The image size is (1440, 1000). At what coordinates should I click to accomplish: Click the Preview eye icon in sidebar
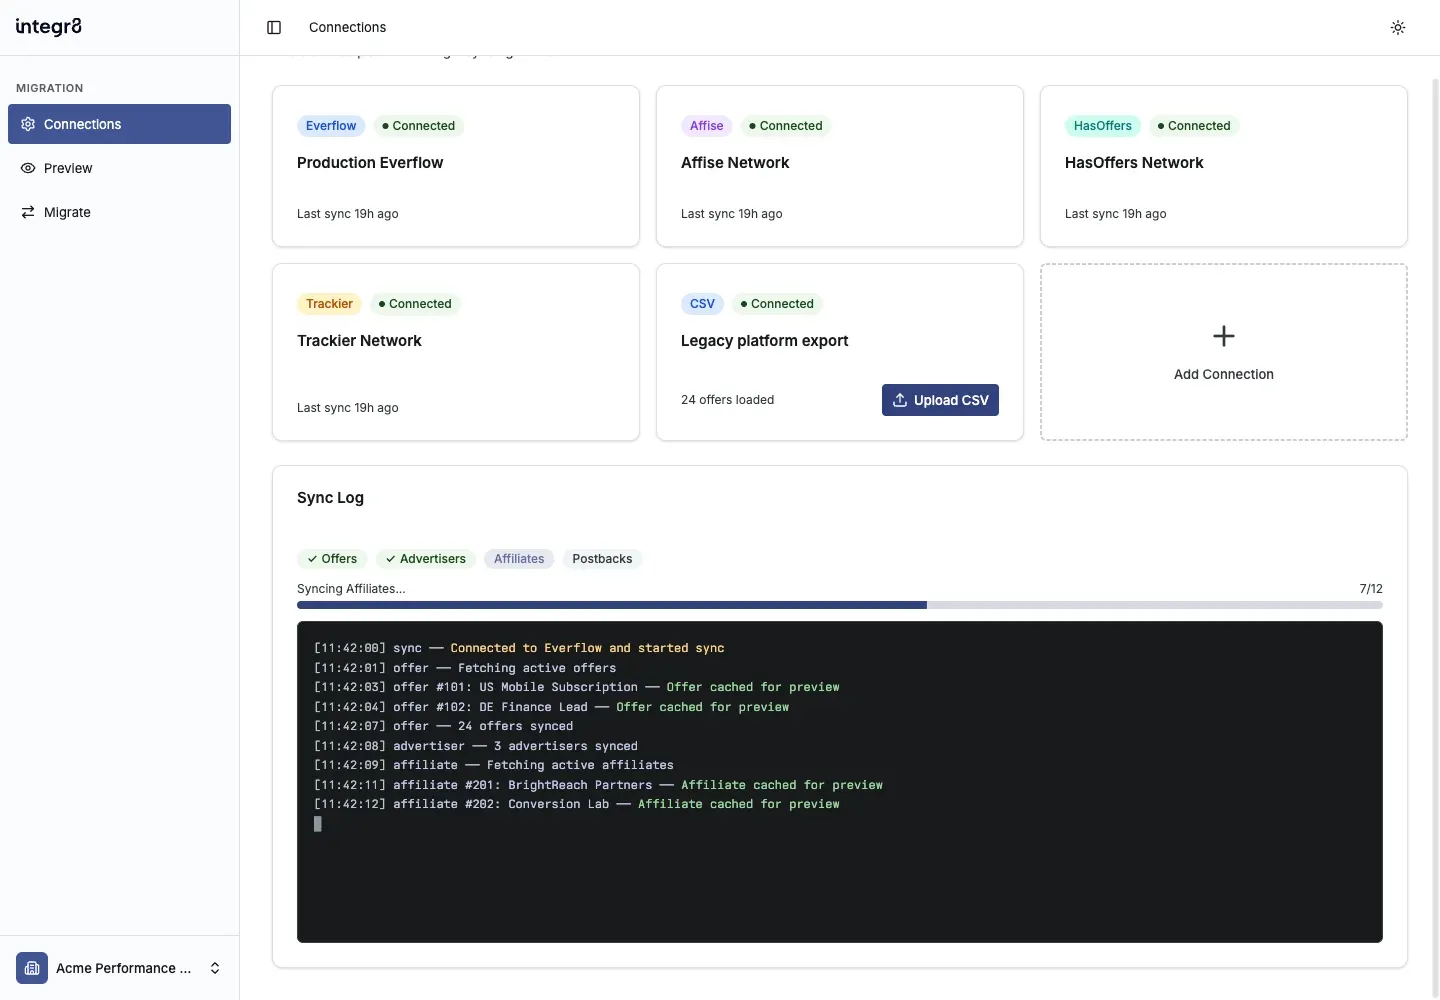coord(28,168)
